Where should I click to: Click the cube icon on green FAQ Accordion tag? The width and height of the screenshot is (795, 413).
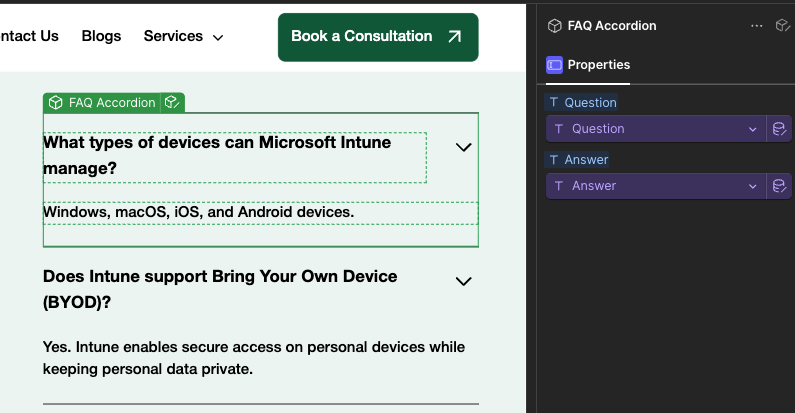pyautogui.click(x=56, y=103)
